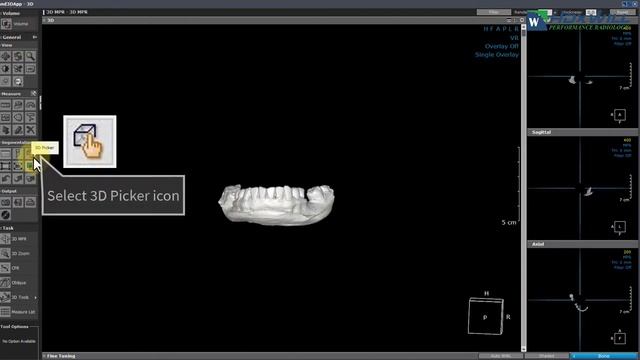Select the arc angle tool in Measure

30,105
